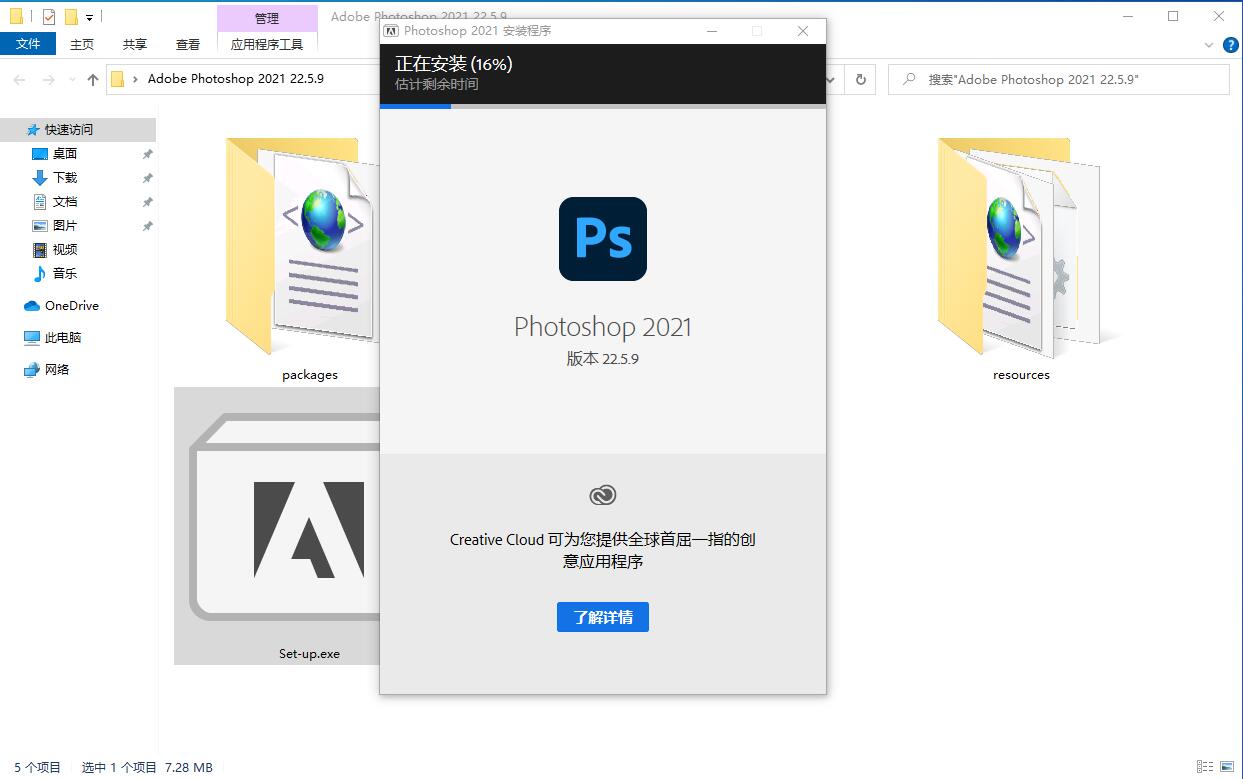Click the Photoshop 2021 Ps logo icon
The width and height of the screenshot is (1243, 779).
coord(602,239)
